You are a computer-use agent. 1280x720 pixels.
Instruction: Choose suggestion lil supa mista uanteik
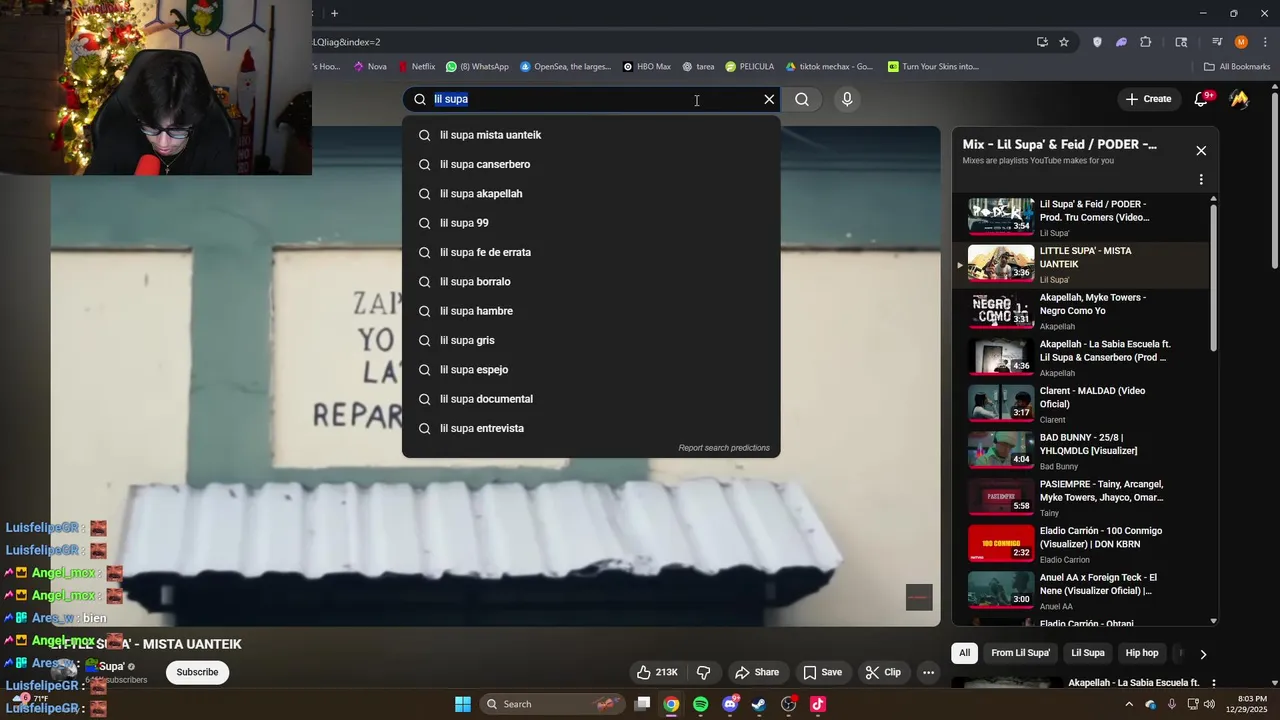tap(591, 135)
